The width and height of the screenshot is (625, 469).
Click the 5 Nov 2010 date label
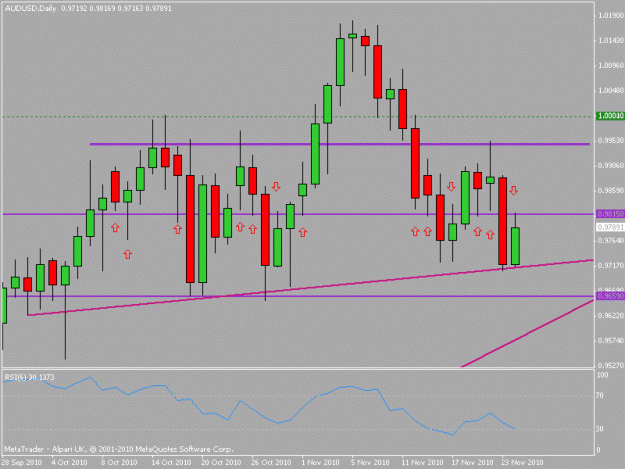click(x=370, y=462)
